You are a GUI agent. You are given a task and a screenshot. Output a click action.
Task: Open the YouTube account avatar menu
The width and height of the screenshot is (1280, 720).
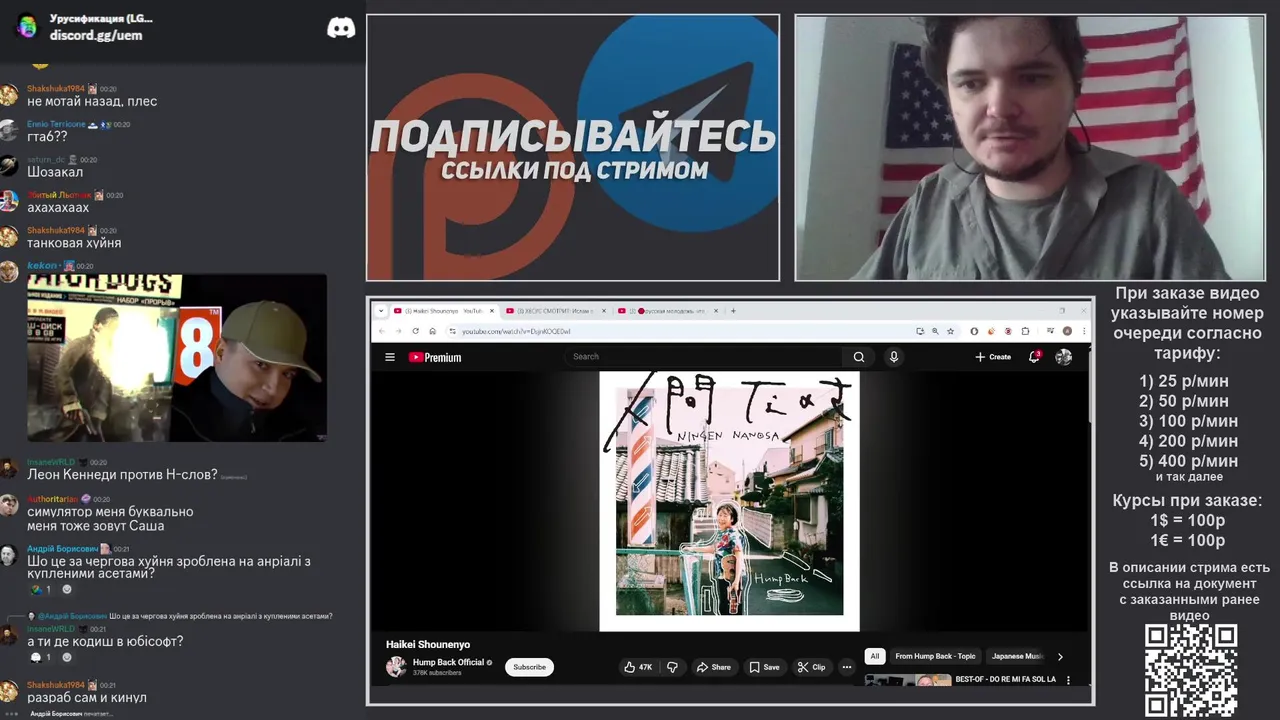[1063, 357]
